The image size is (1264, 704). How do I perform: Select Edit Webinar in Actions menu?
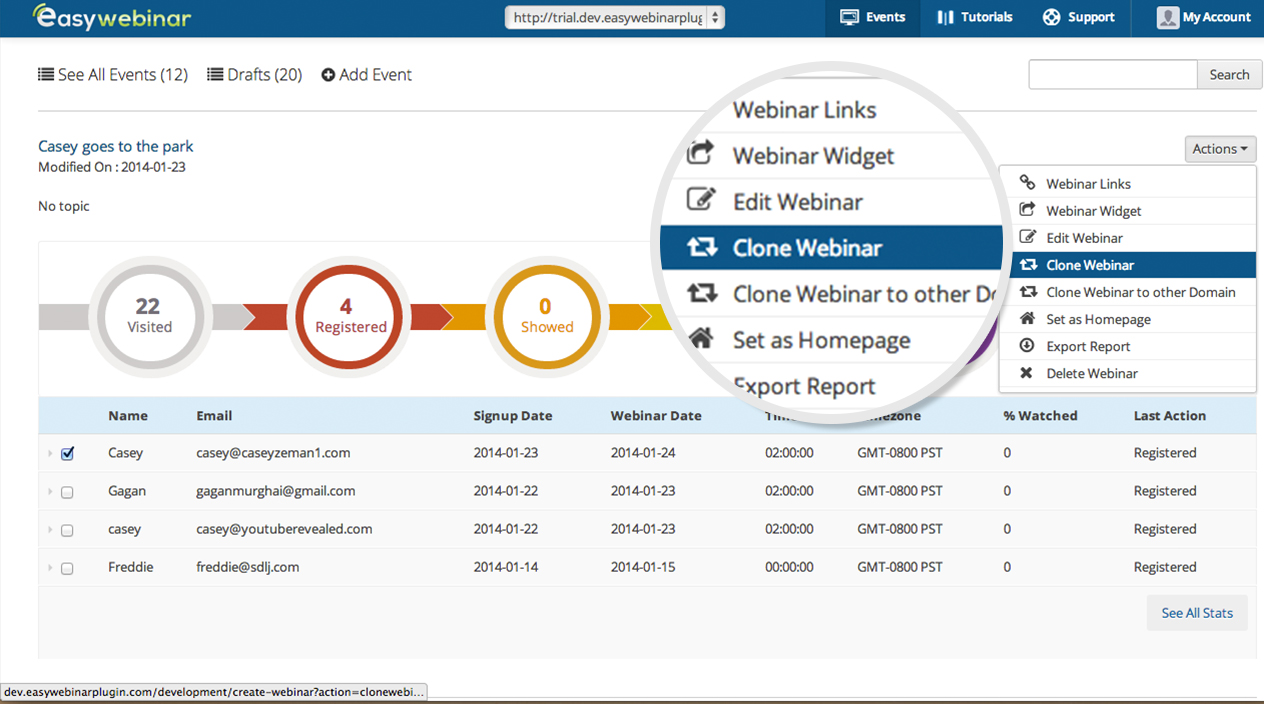coord(1127,238)
